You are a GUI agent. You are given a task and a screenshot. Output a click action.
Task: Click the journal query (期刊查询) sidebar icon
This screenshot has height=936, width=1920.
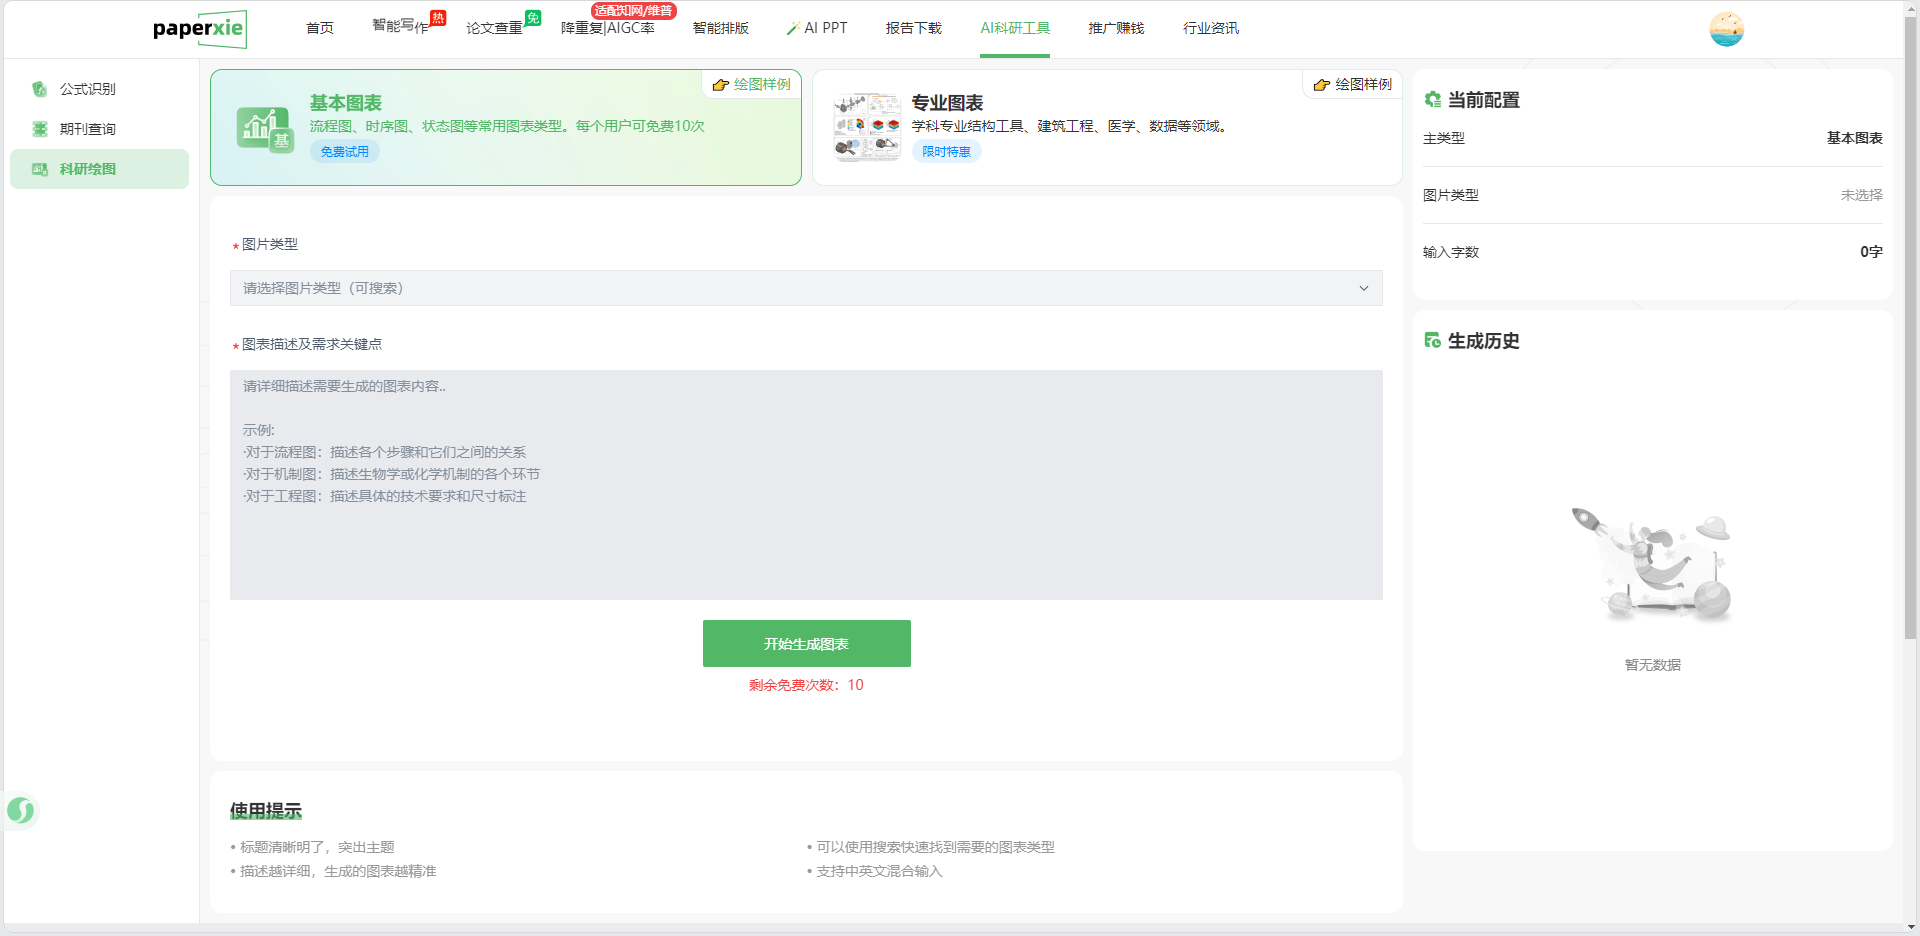(40, 129)
